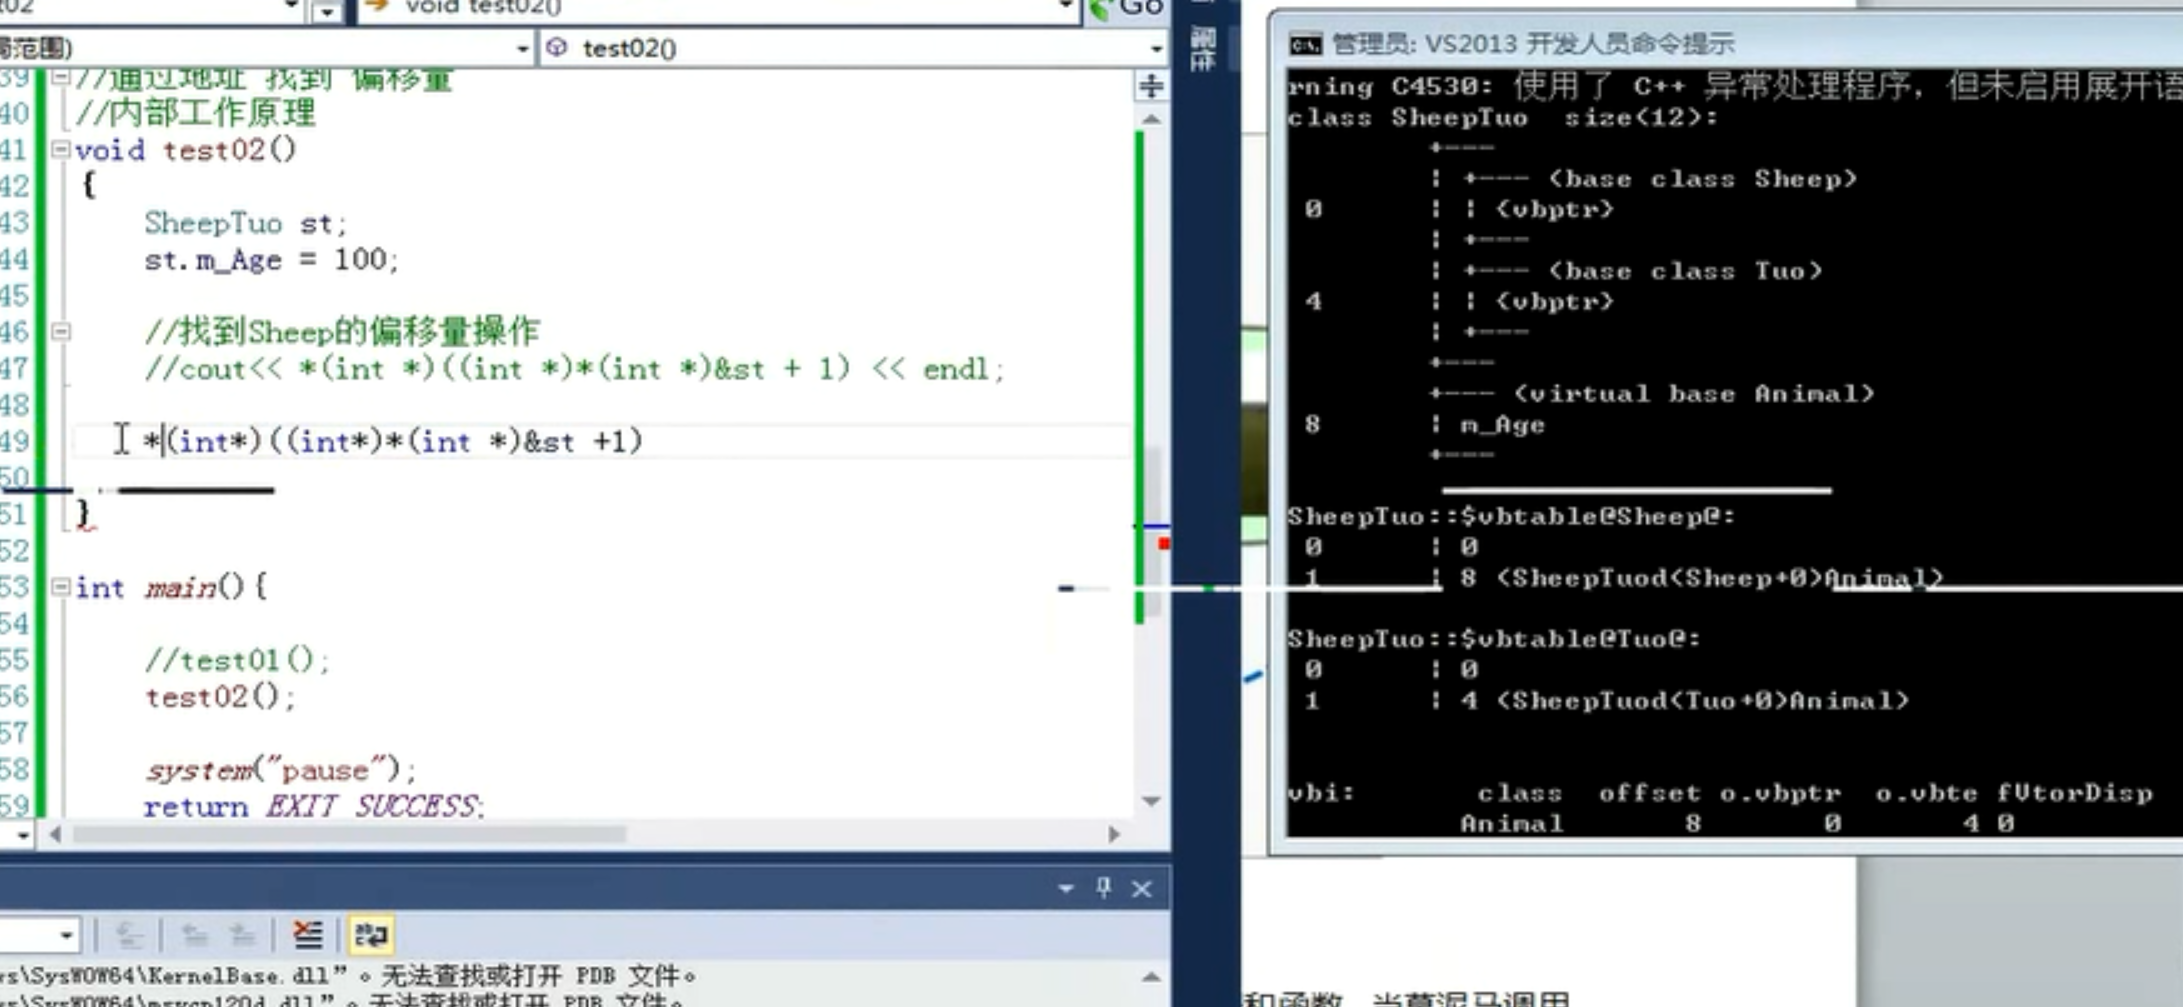Click the 'vbi:' header row in the console

[1720, 793]
